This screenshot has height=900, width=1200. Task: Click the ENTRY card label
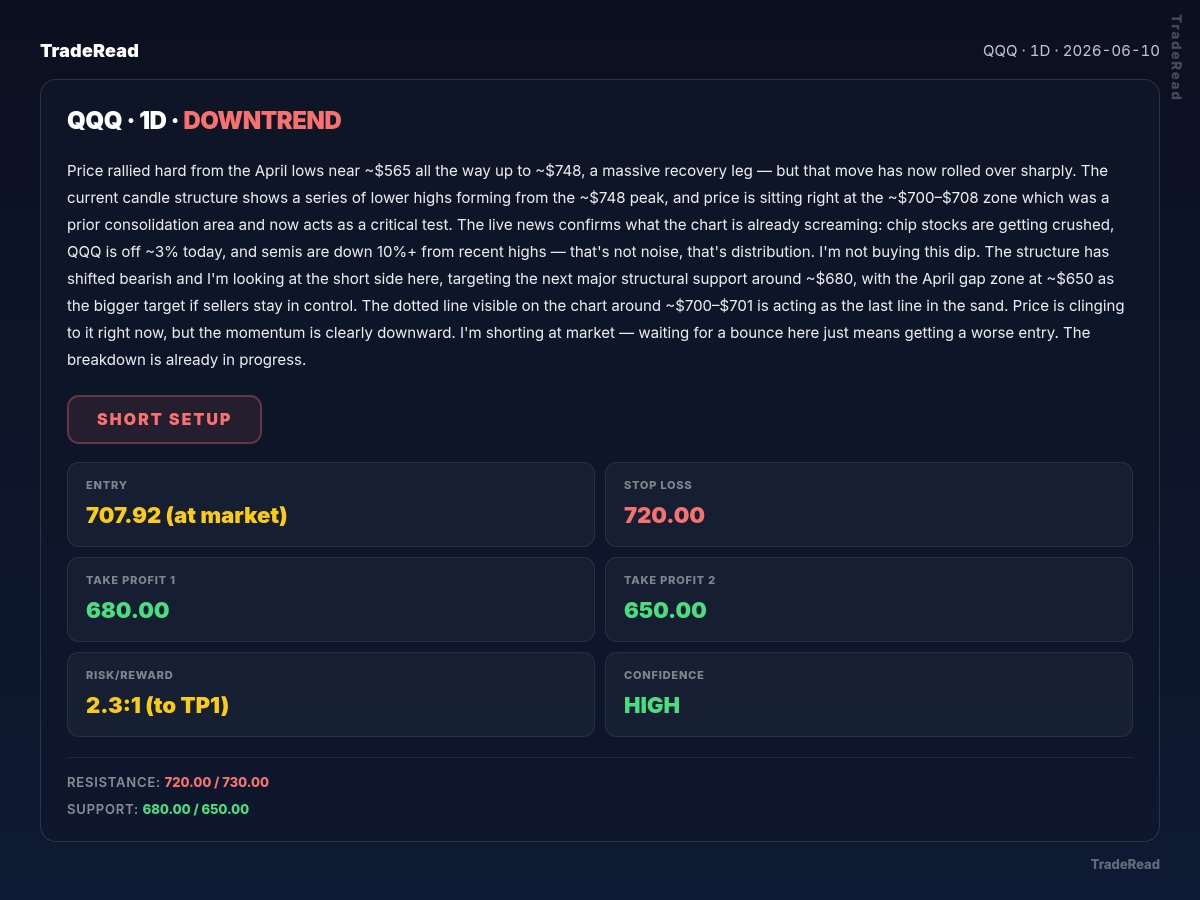(x=106, y=485)
